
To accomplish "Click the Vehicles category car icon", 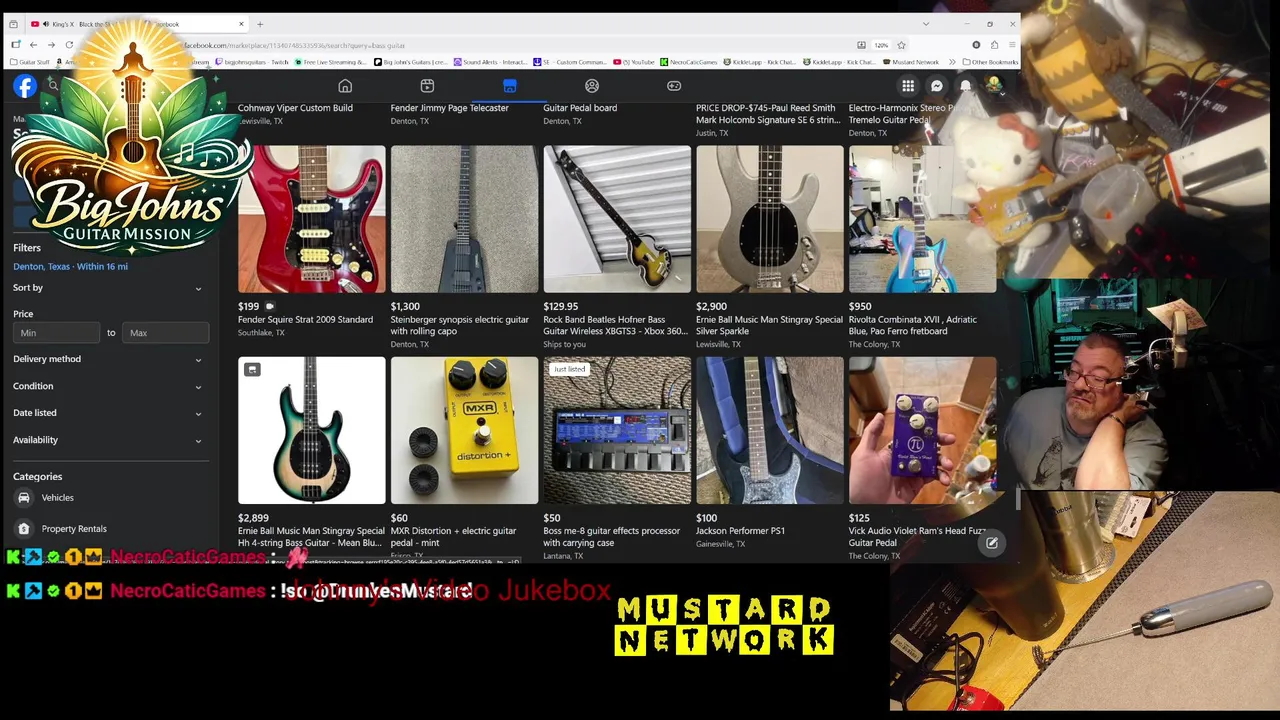I will click(24, 498).
